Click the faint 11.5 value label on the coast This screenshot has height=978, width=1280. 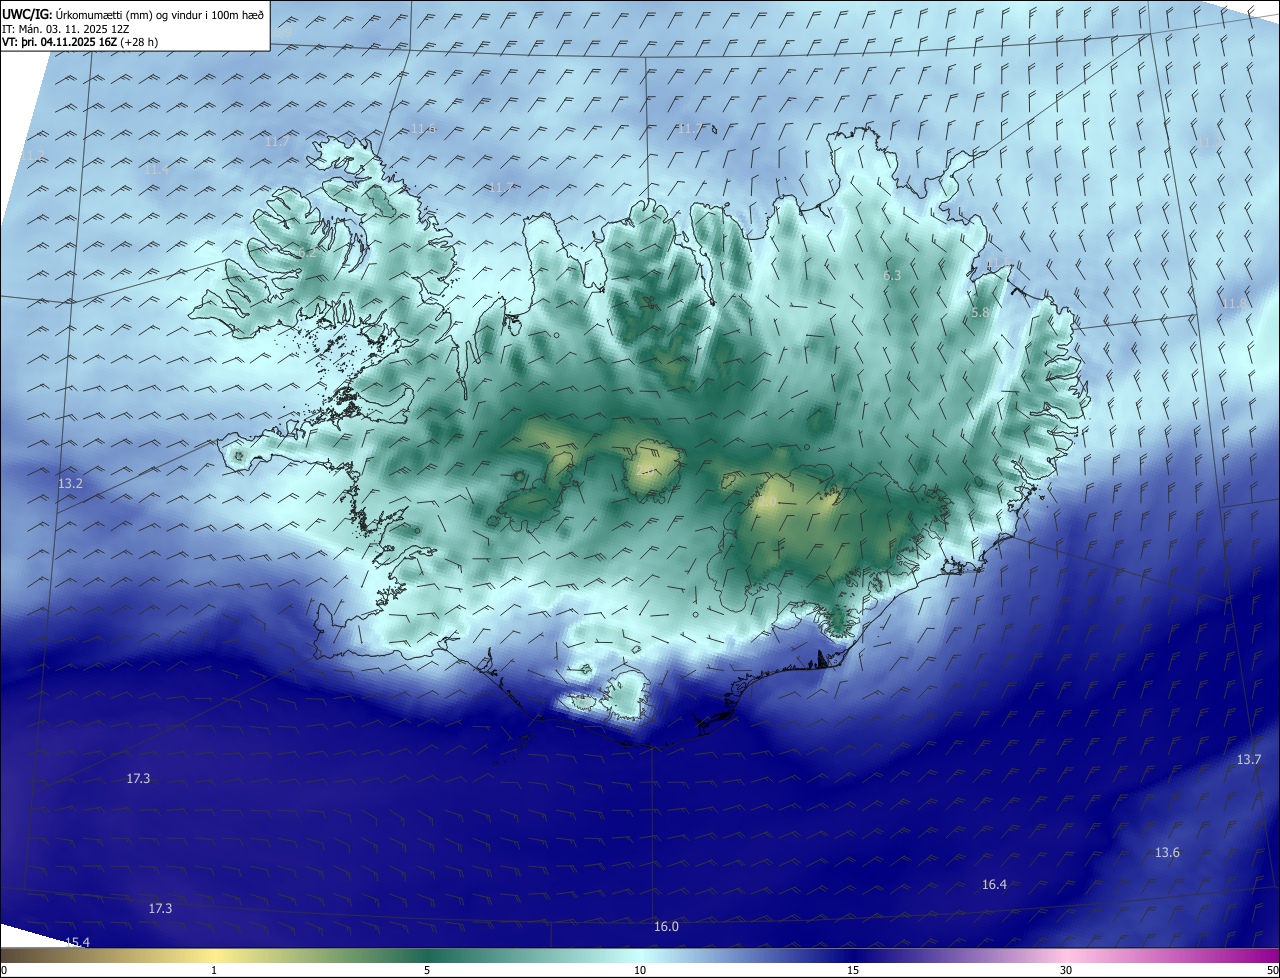click(x=999, y=263)
